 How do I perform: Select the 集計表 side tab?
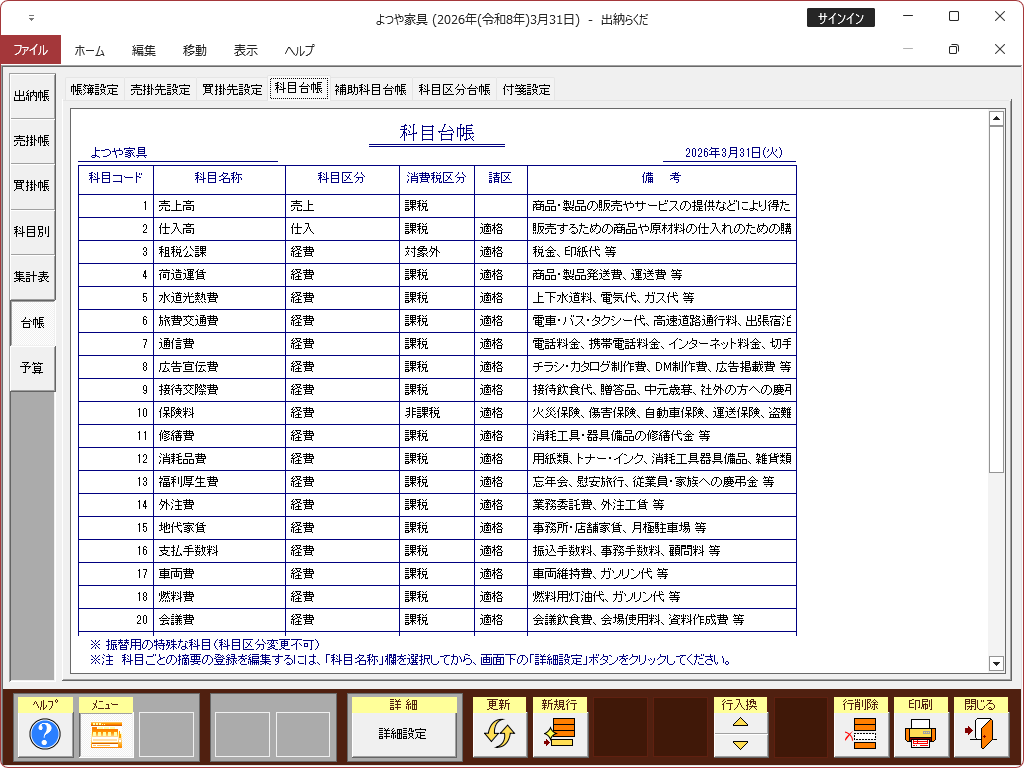click(x=31, y=277)
